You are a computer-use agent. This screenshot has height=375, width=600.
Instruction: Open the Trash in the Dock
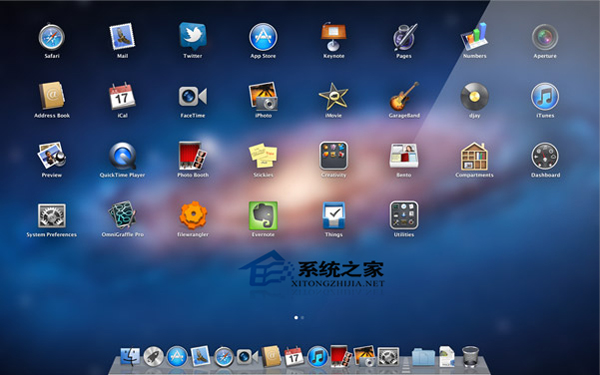(x=470, y=357)
